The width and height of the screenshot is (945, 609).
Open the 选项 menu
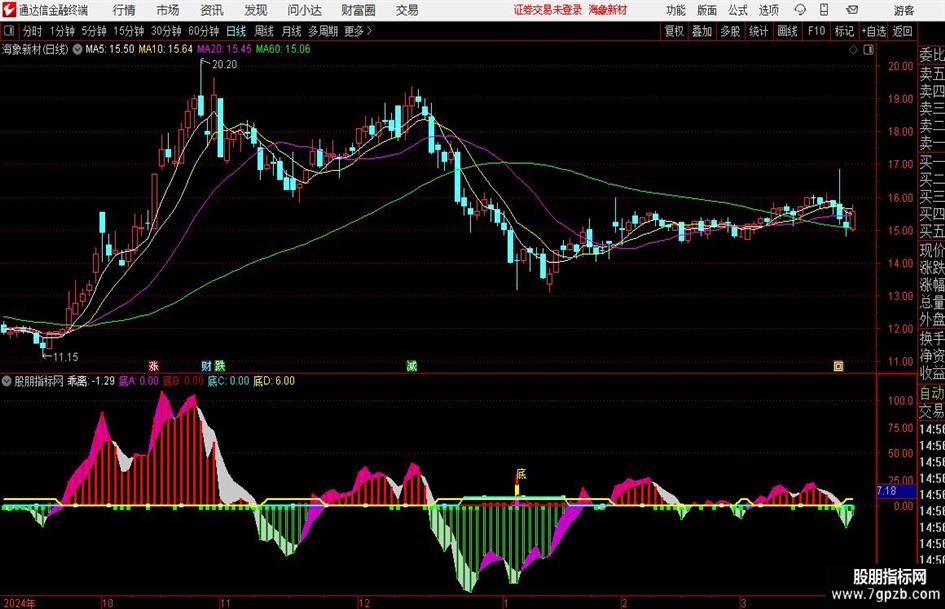pyautogui.click(x=768, y=10)
